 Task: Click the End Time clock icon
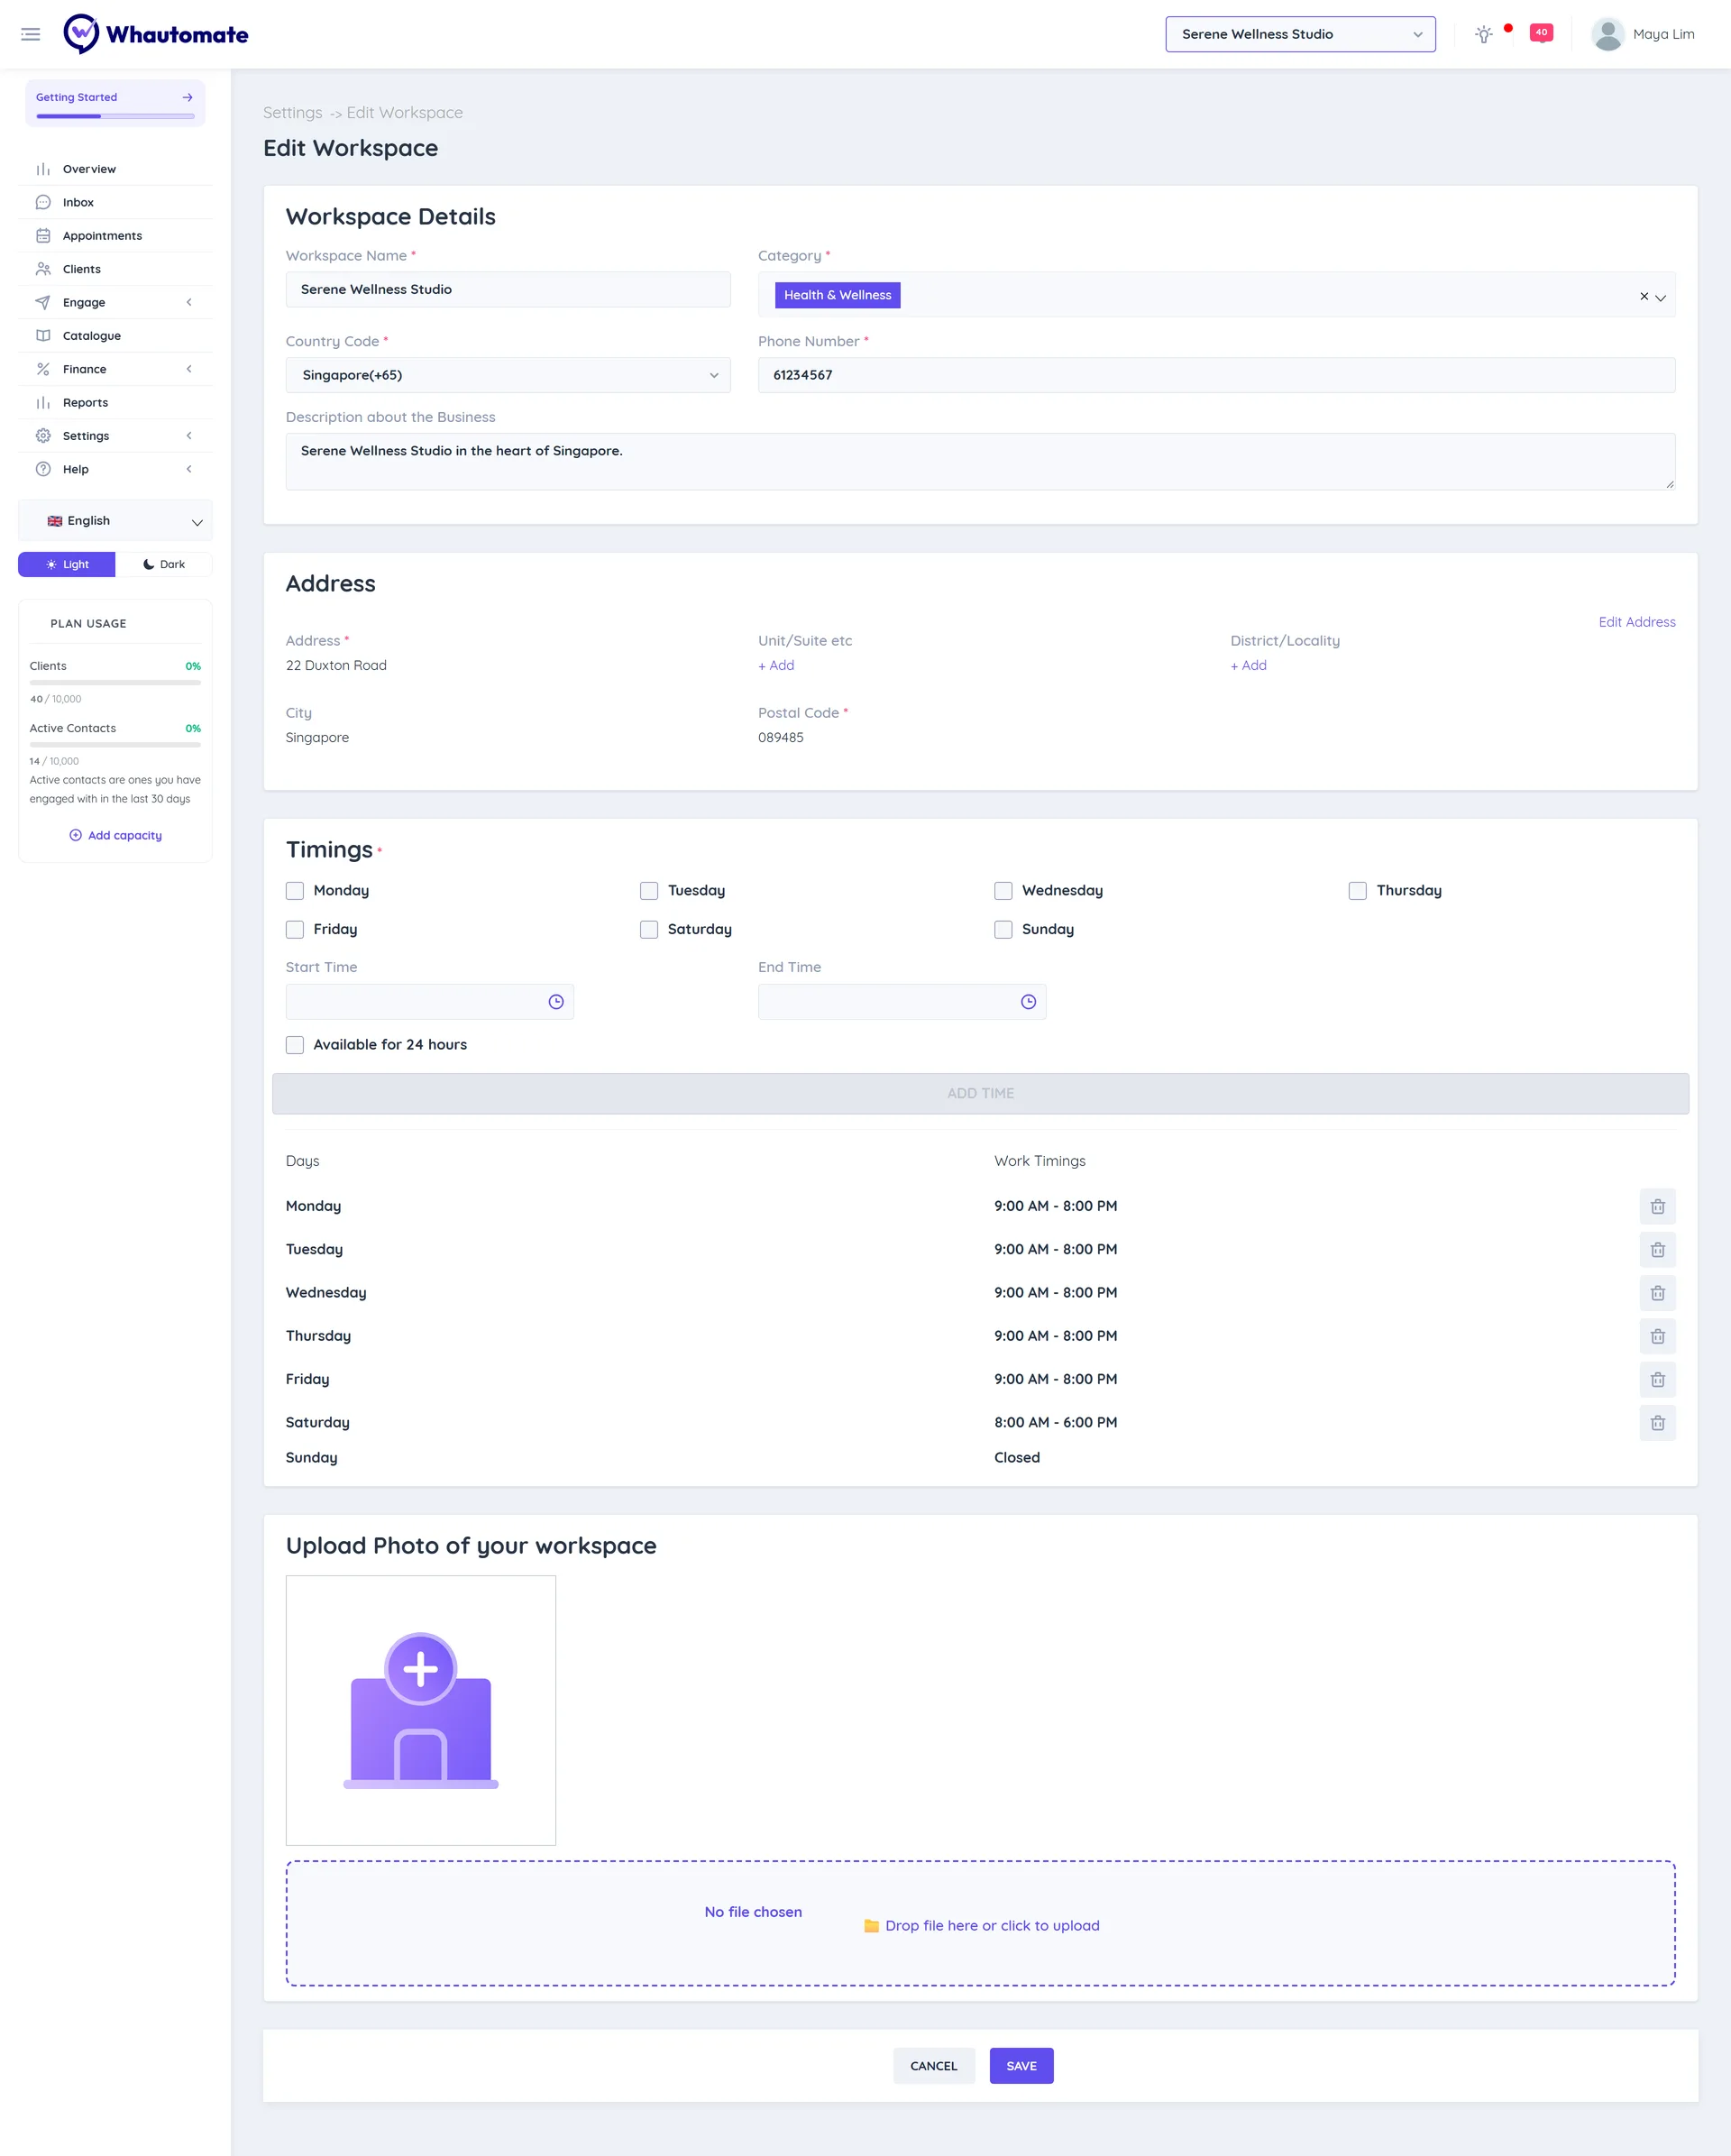(x=1028, y=1002)
